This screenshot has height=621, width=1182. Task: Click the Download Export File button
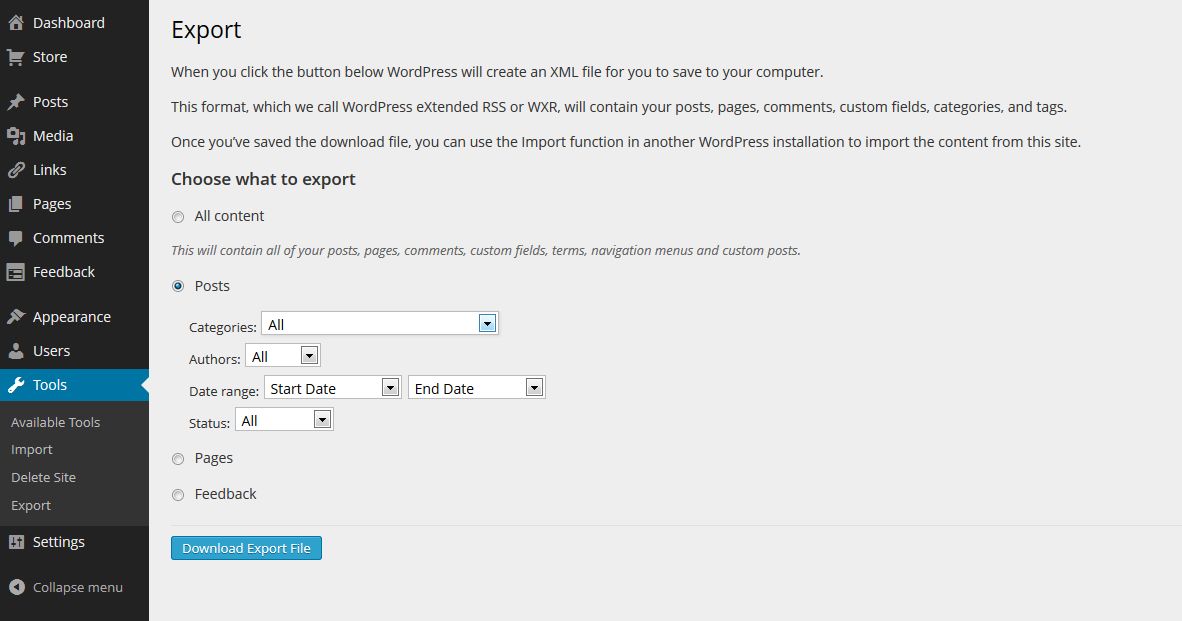click(x=246, y=548)
